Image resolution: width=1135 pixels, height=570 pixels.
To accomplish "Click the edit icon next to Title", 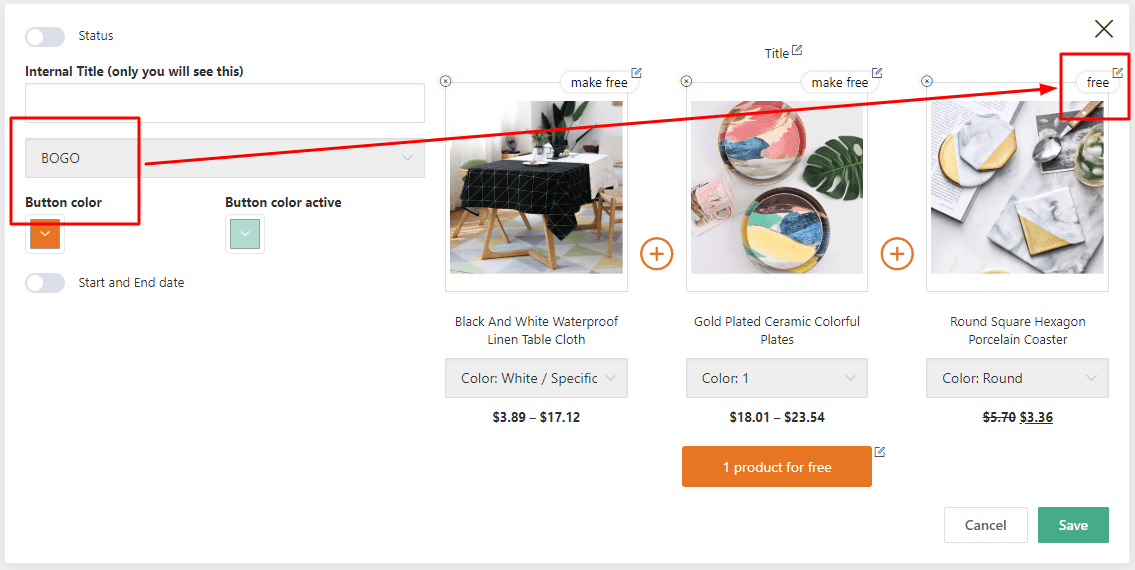I will (797, 51).
